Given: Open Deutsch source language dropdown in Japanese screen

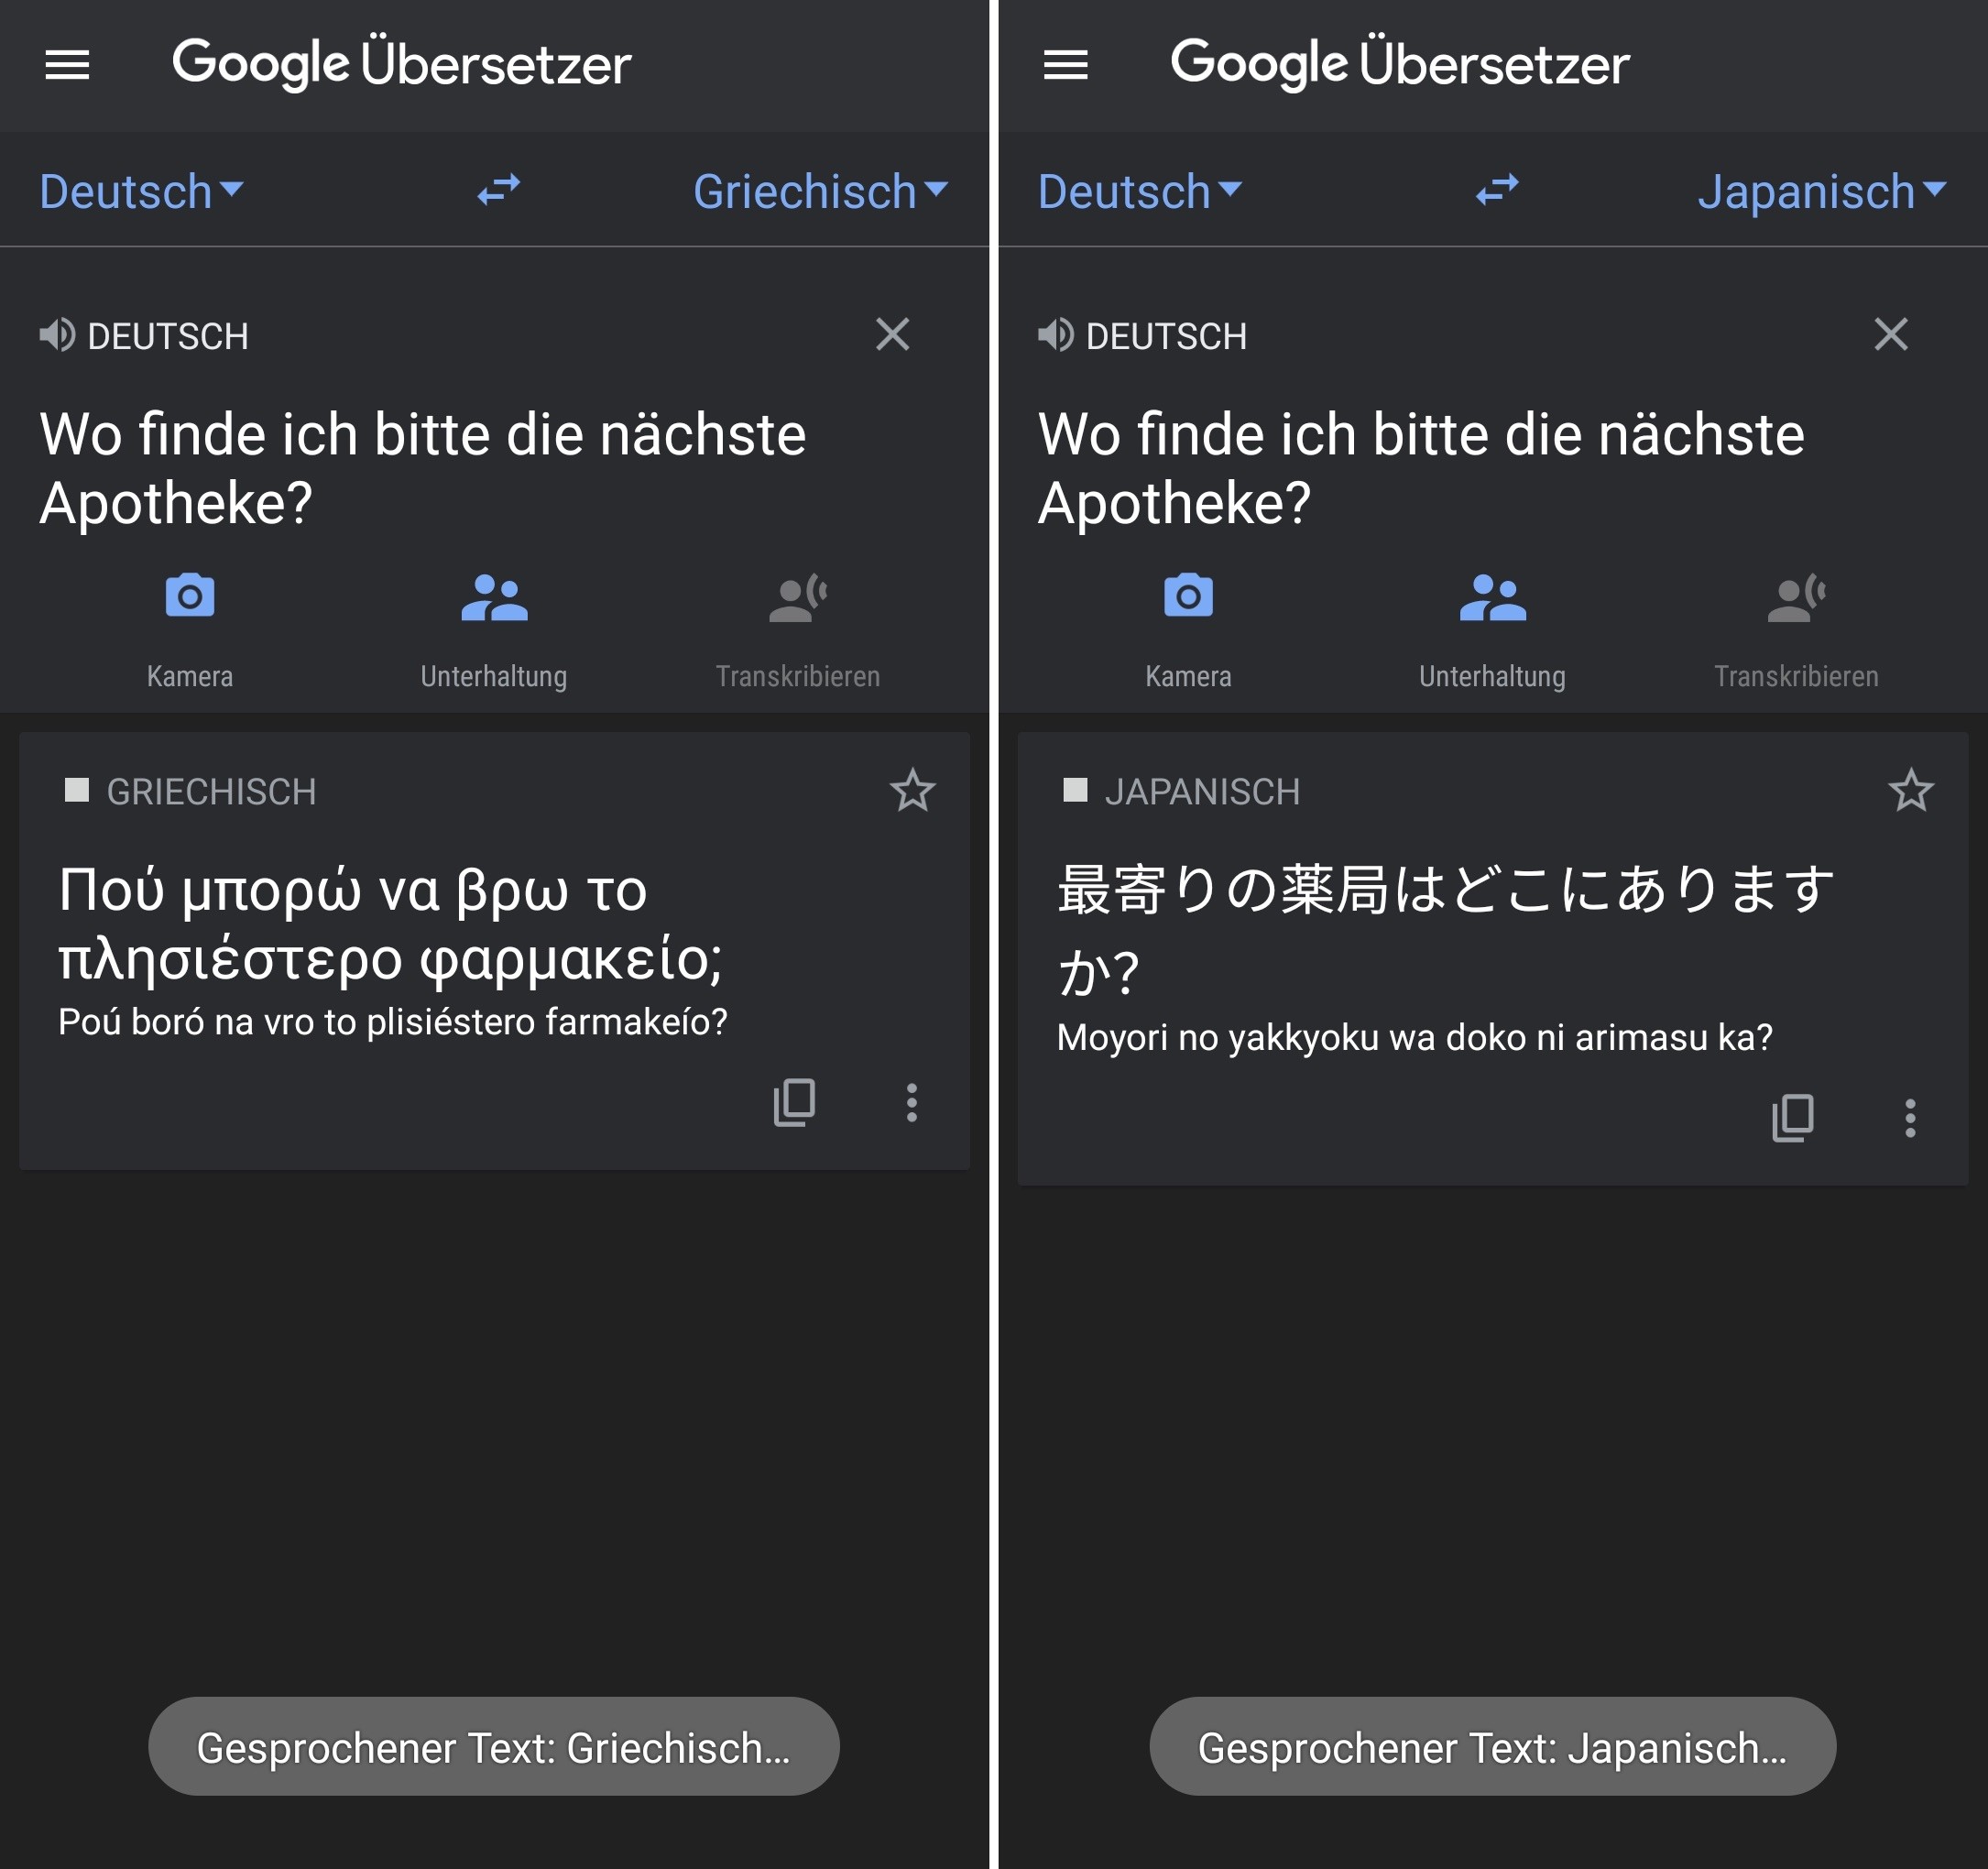Looking at the screenshot, I should [1139, 191].
